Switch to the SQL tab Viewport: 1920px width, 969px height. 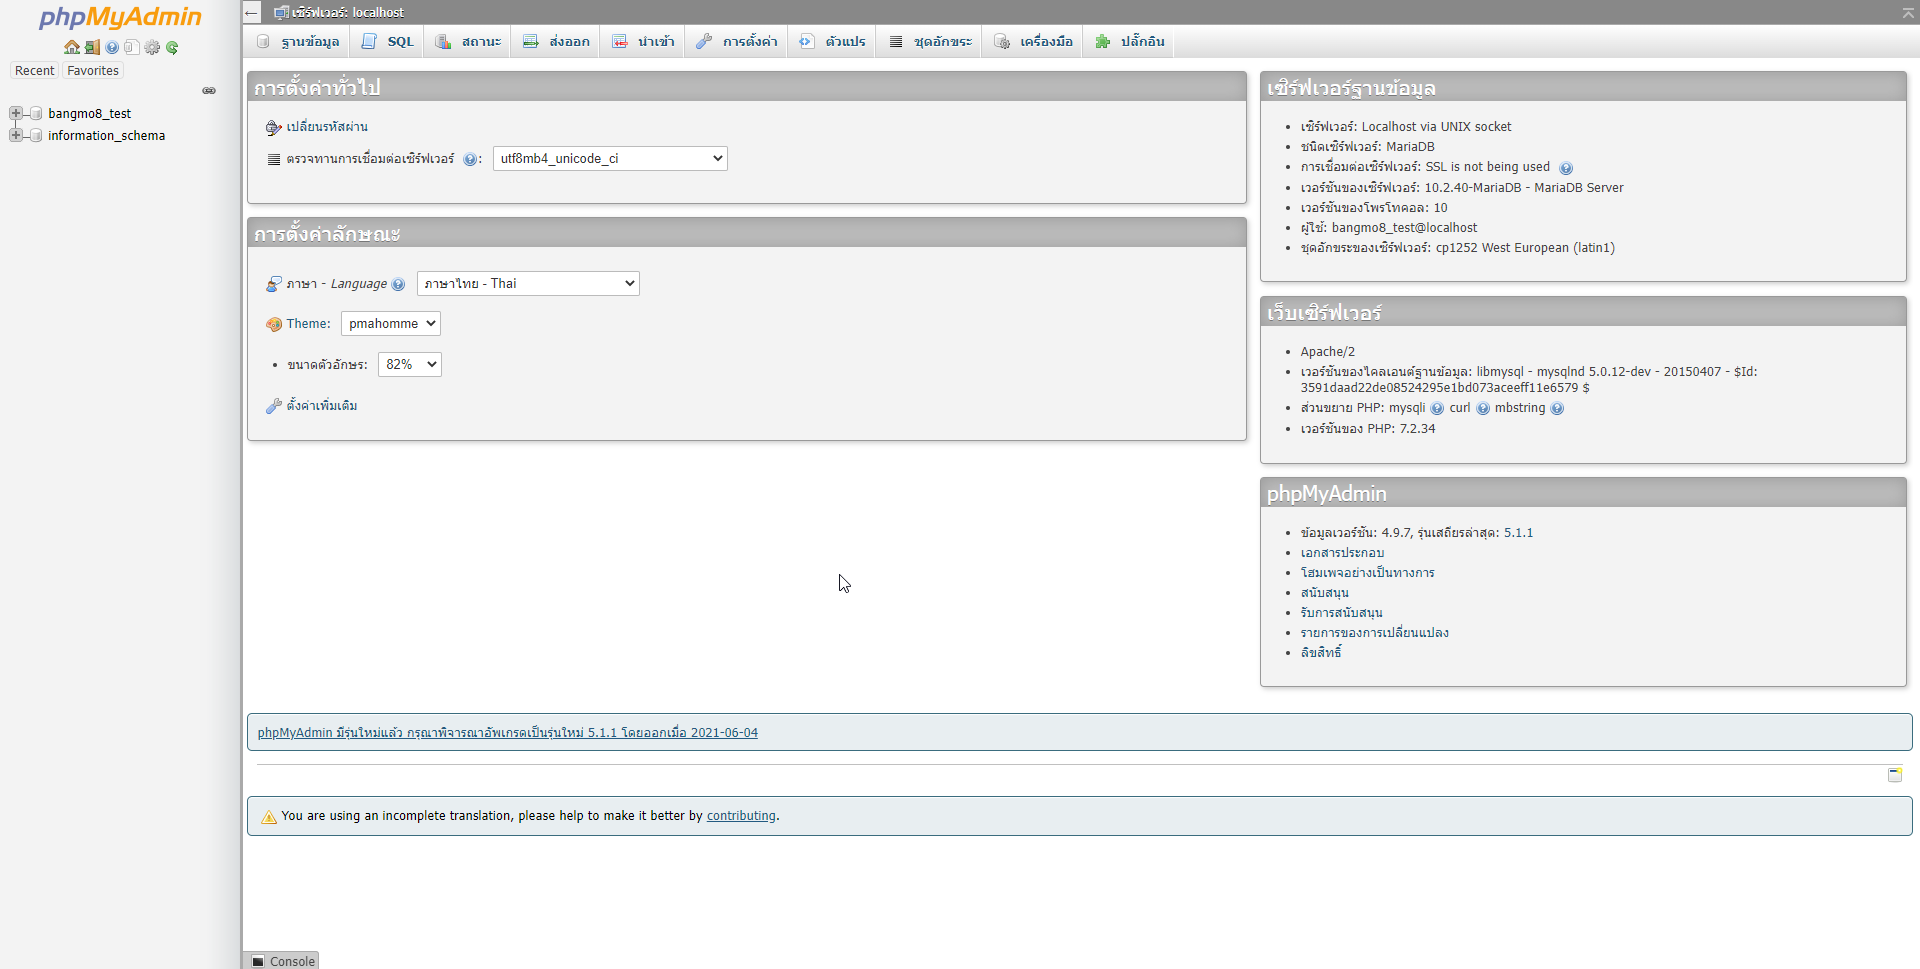pyautogui.click(x=387, y=41)
